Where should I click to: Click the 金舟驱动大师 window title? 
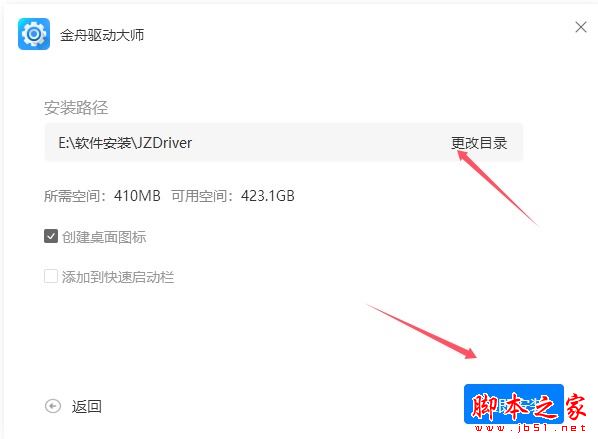(102, 35)
